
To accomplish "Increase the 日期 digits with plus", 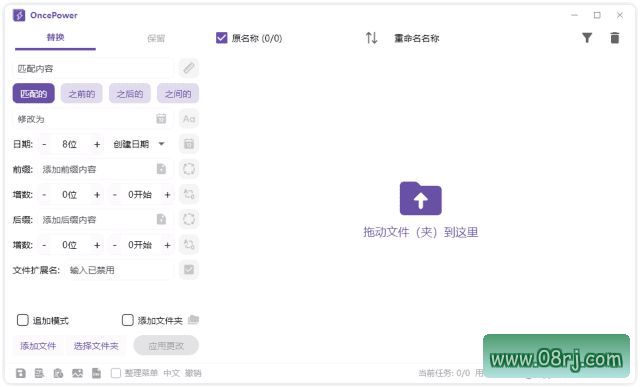I will [x=97, y=144].
